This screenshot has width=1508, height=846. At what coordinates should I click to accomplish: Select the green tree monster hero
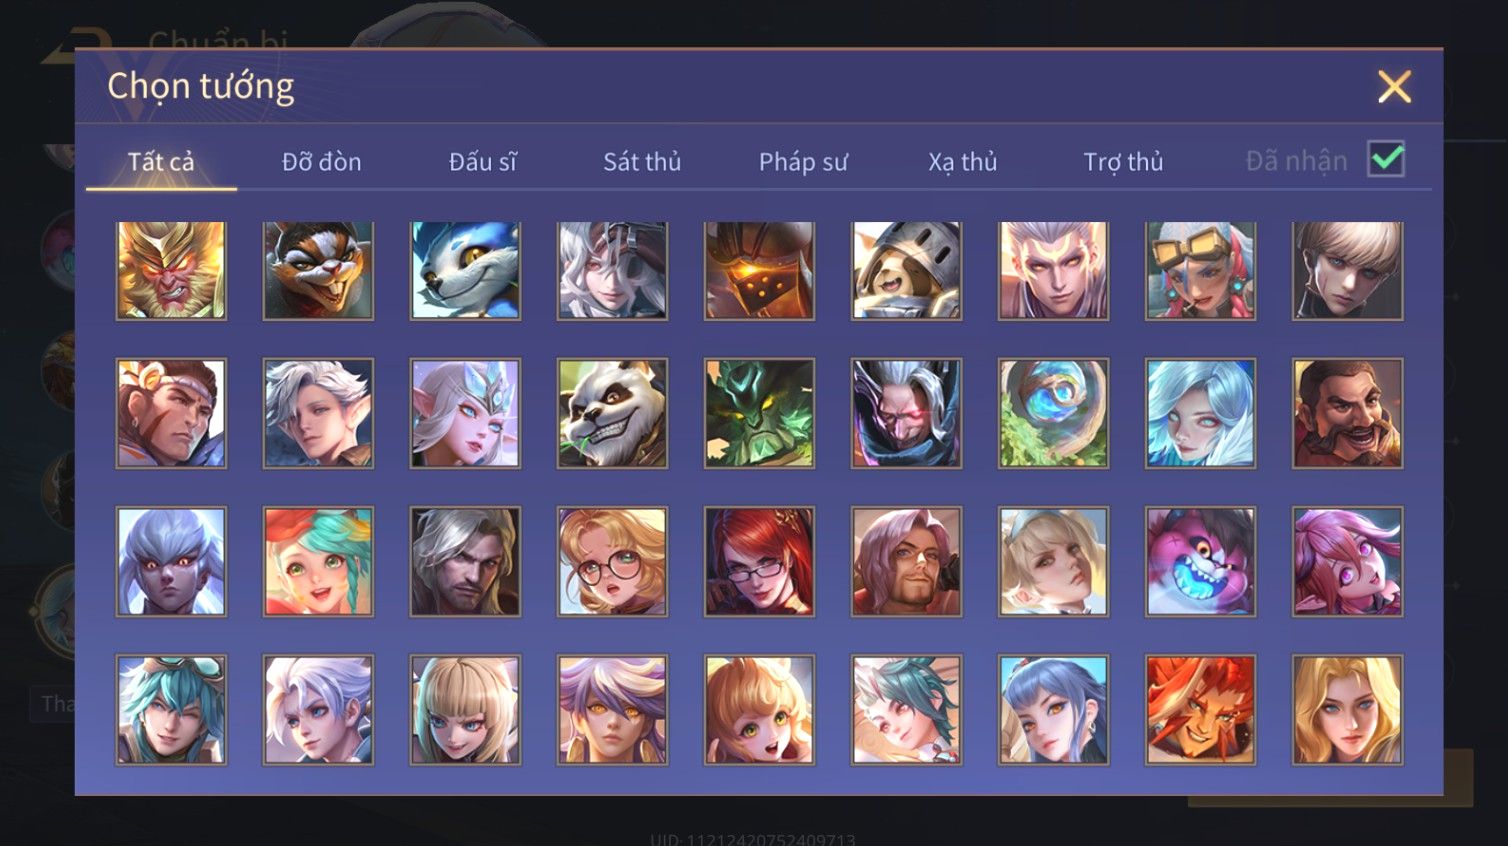759,414
